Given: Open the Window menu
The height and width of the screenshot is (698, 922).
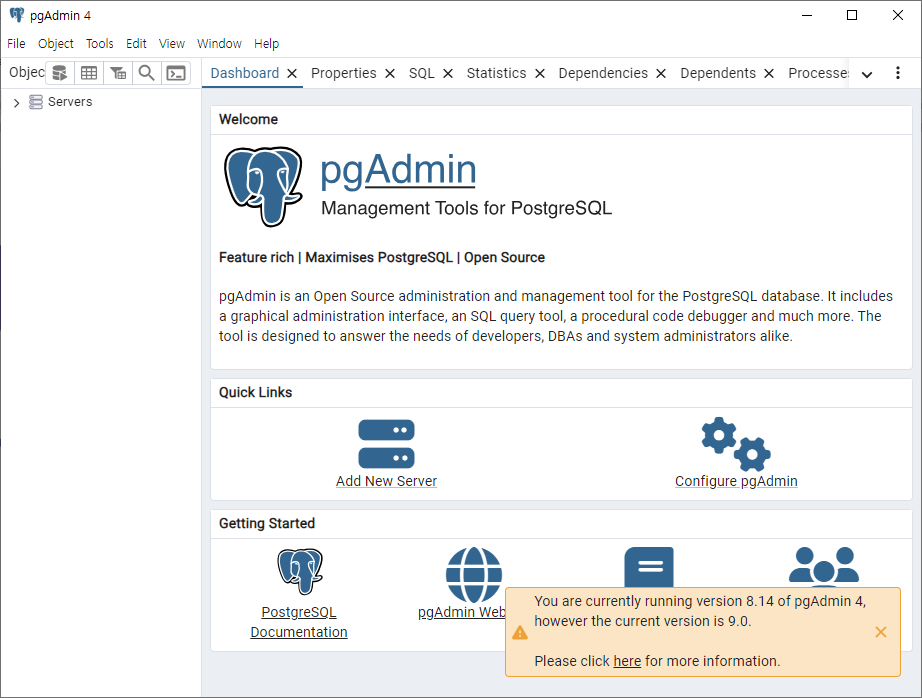Looking at the screenshot, I should tap(219, 44).
